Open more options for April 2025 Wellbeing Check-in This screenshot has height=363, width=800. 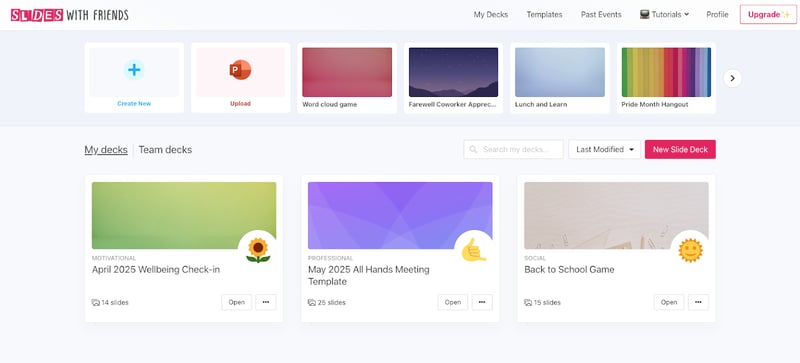[266, 302]
